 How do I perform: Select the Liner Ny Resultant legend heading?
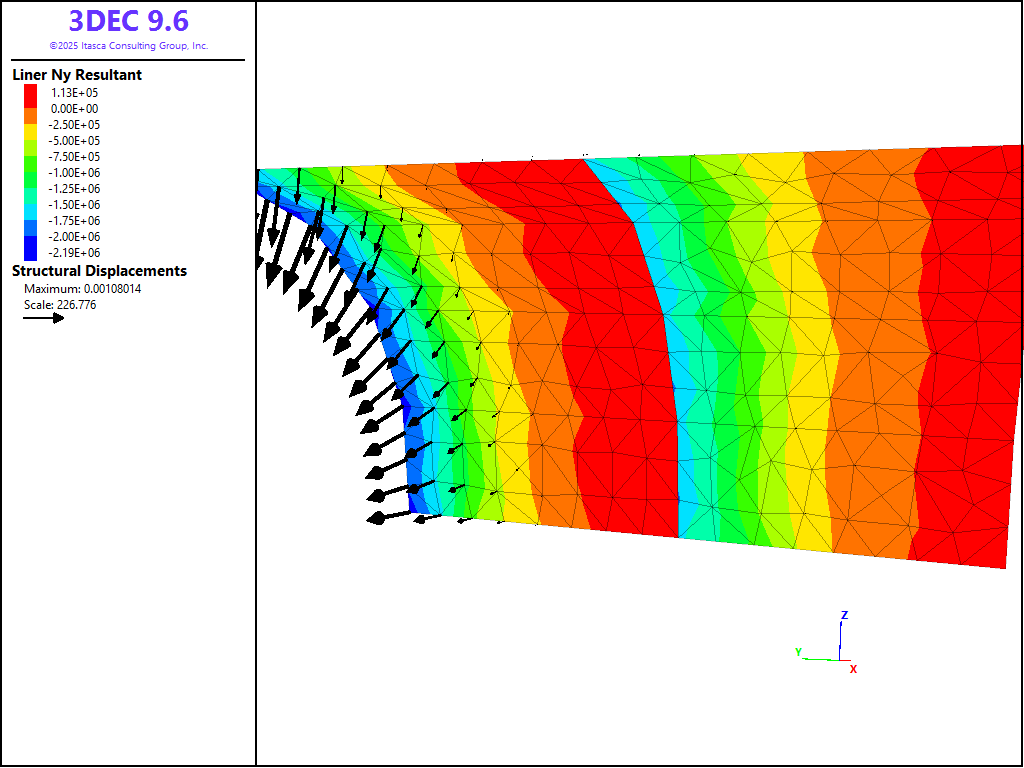click(x=77, y=75)
